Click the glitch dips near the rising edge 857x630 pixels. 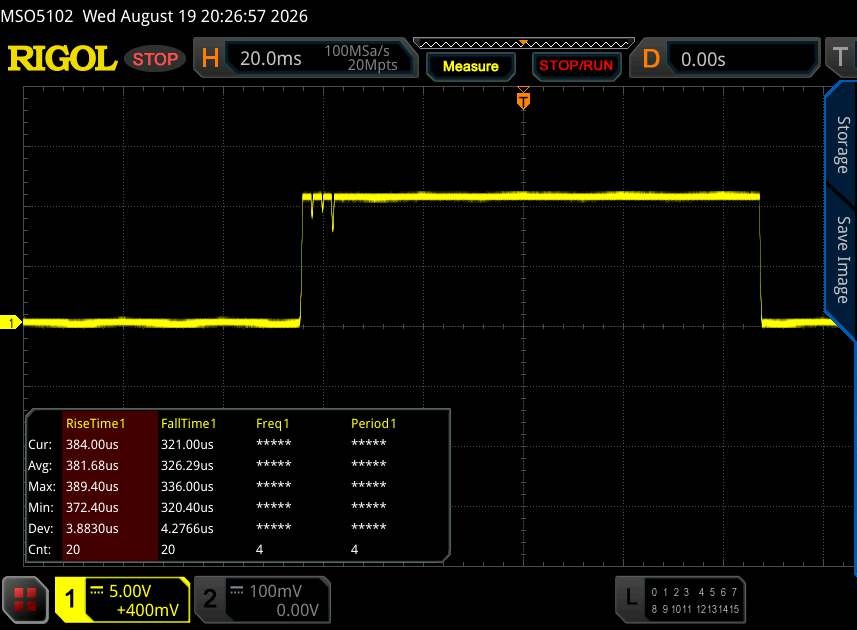322,210
